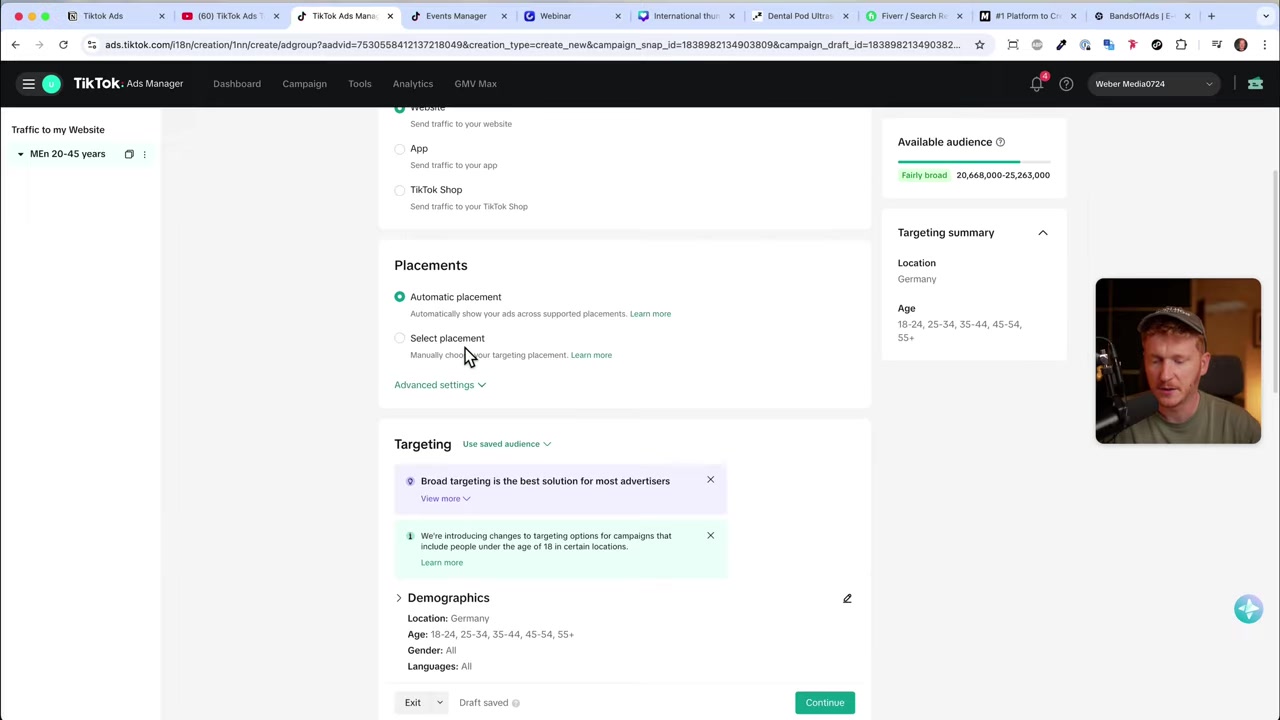The height and width of the screenshot is (720, 1280).
Task: Select Traffic to my Website campaign
Action: point(58,130)
